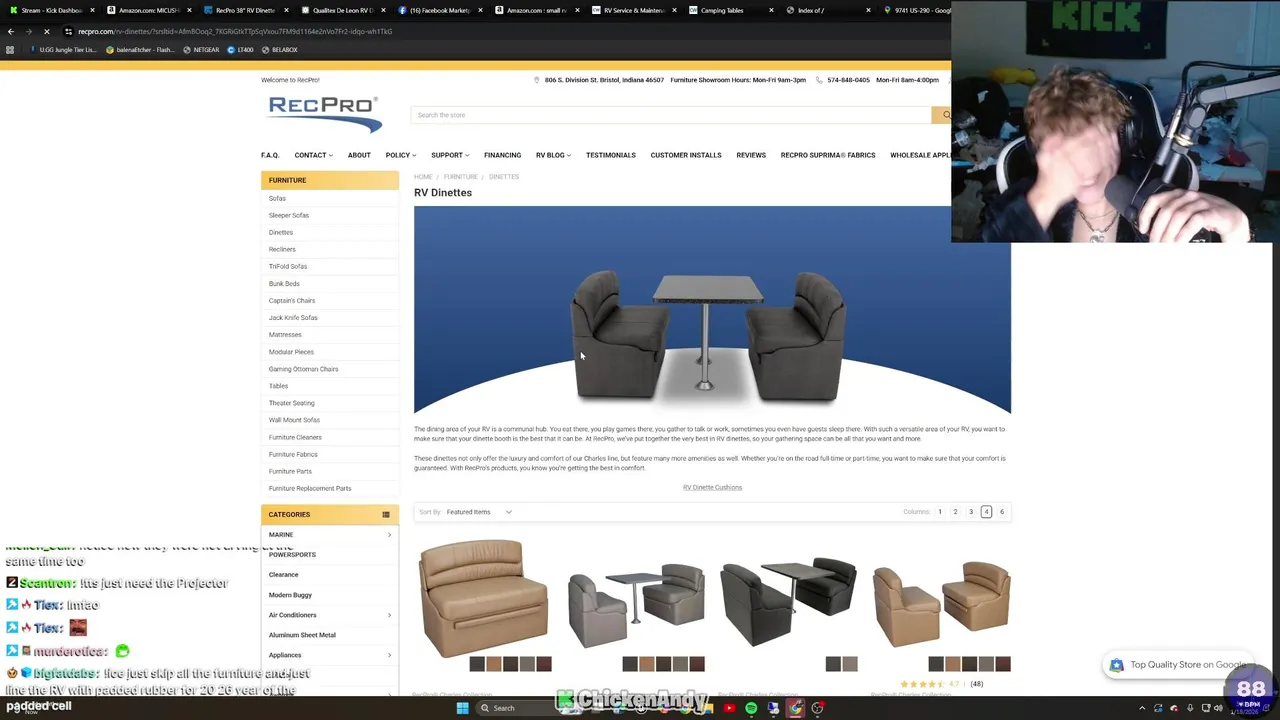Image resolution: width=1280 pixels, height=720 pixels.
Task: Open the Spotify taskbar icon
Action: tap(751, 708)
